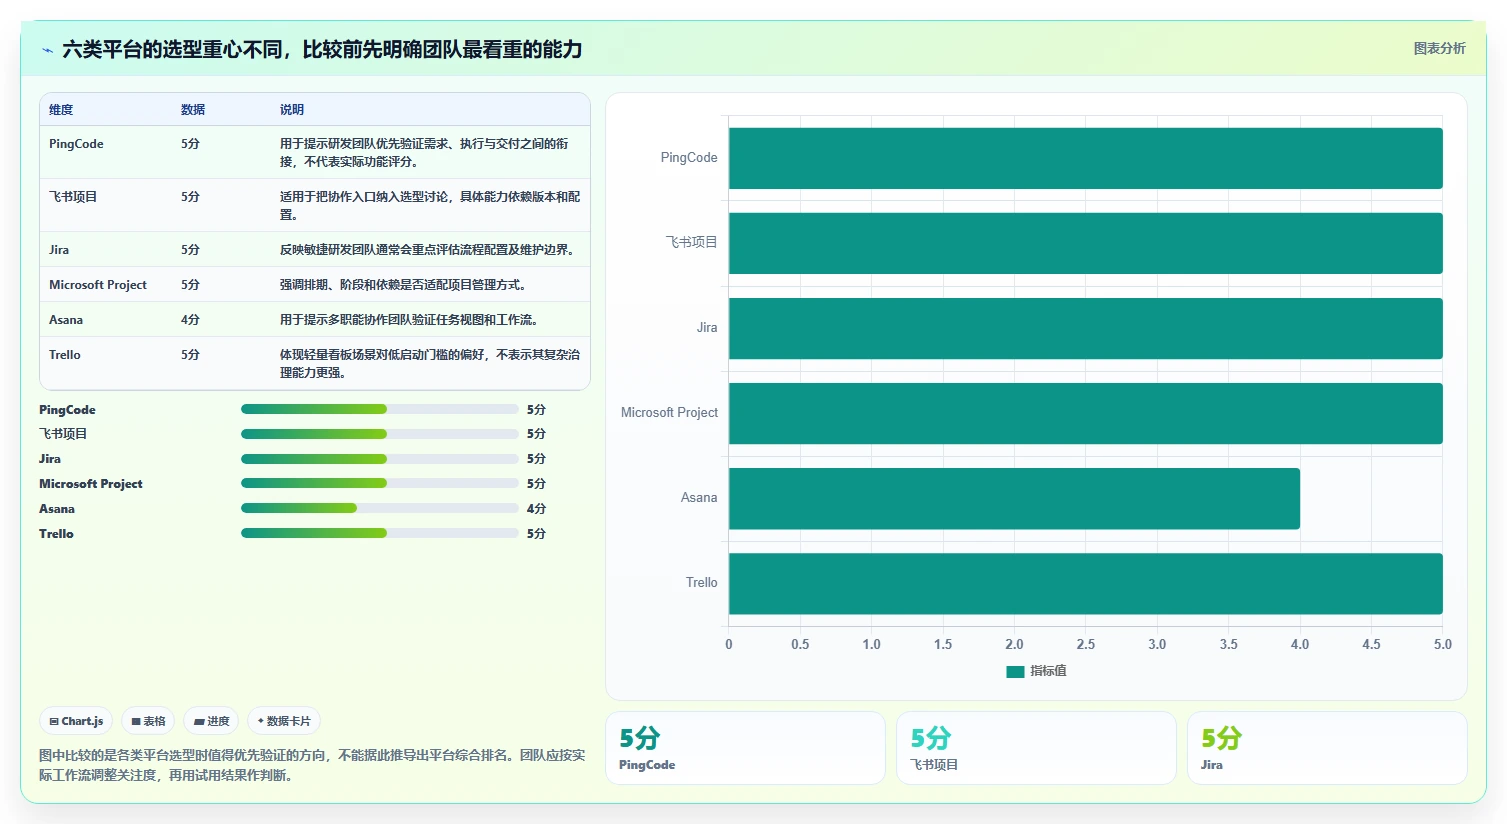The height and width of the screenshot is (824, 1507).
Task: Click the 进度 tag chip
Action: click(x=211, y=721)
